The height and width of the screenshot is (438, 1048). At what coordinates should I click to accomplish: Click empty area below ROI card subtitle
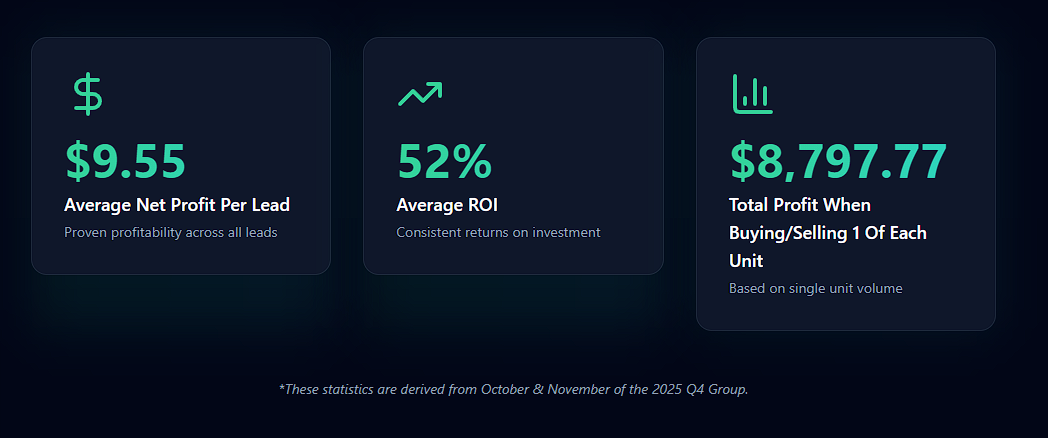coord(513,257)
